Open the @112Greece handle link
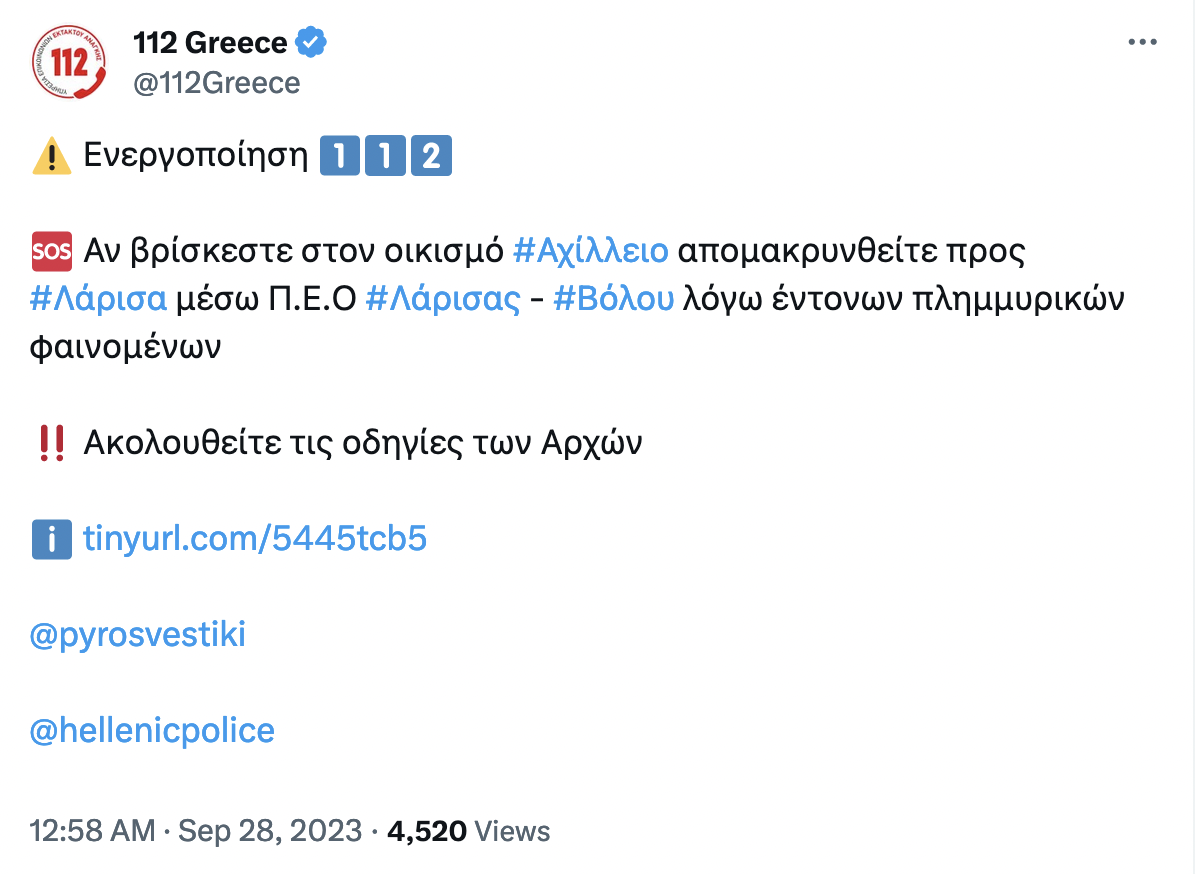Viewport: 1195px width, 874px height. pyautogui.click(x=217, y=82)
